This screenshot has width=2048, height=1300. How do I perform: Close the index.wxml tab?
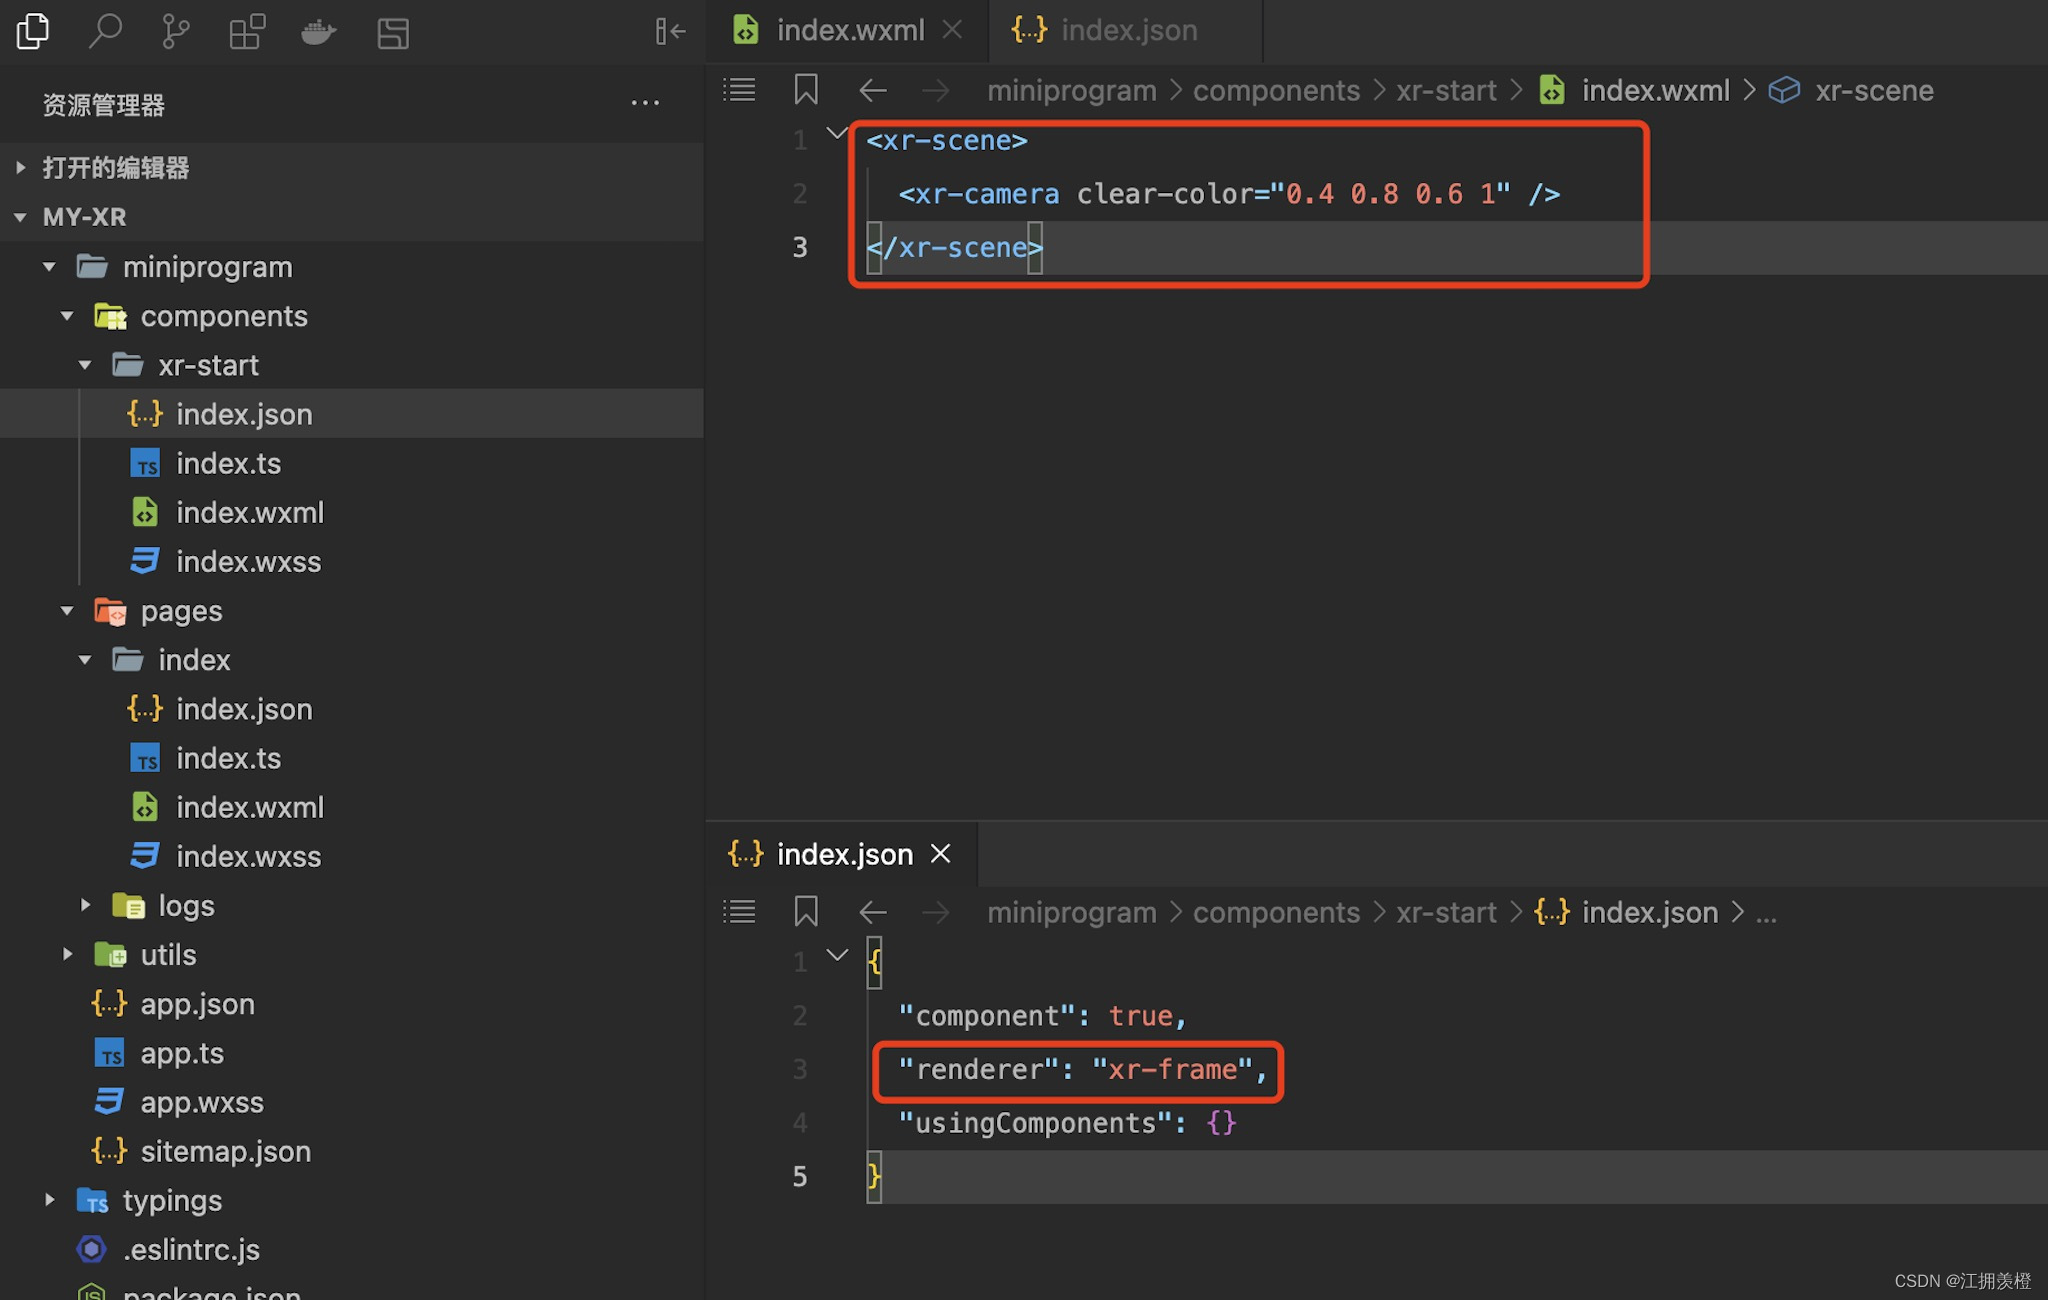pyautogui.click(x=952, y=30)
